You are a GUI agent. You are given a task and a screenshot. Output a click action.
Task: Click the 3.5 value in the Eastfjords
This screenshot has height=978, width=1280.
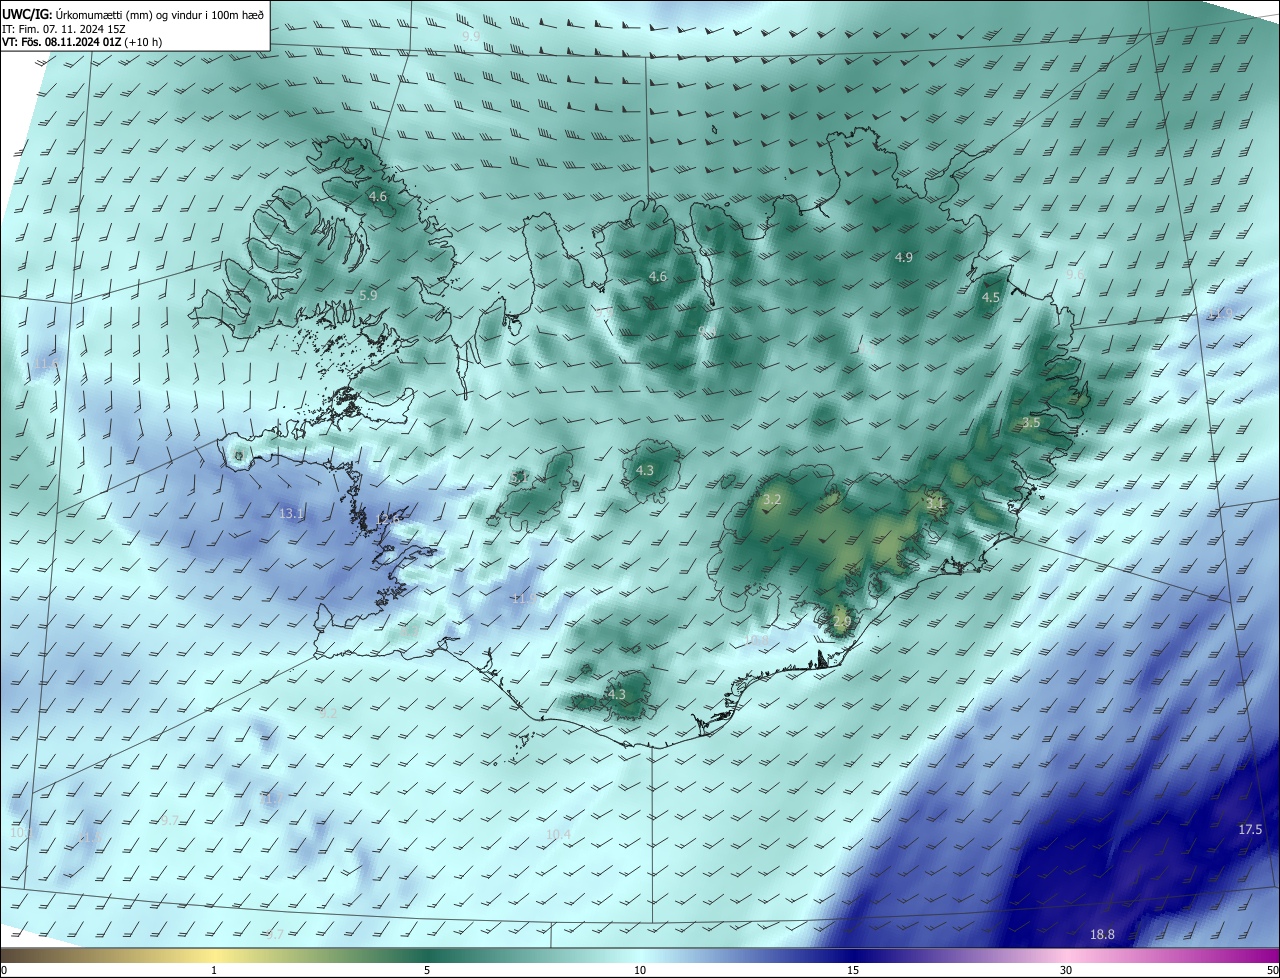(1031, 423)
